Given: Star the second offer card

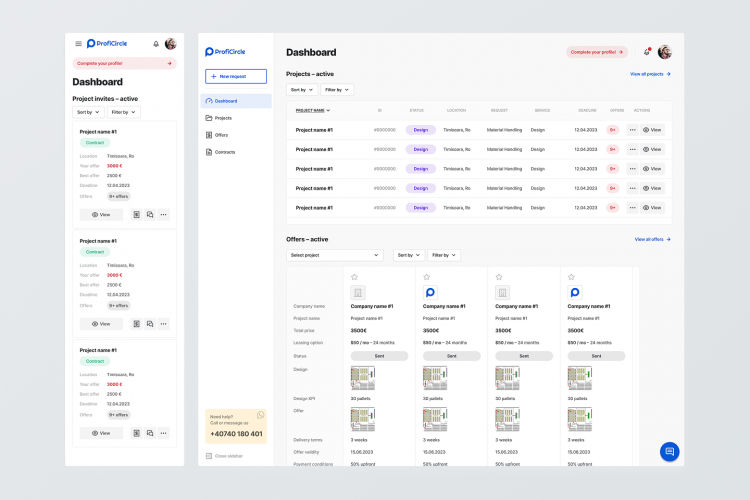Looking at the screenshot, I should tap(427, 277).
